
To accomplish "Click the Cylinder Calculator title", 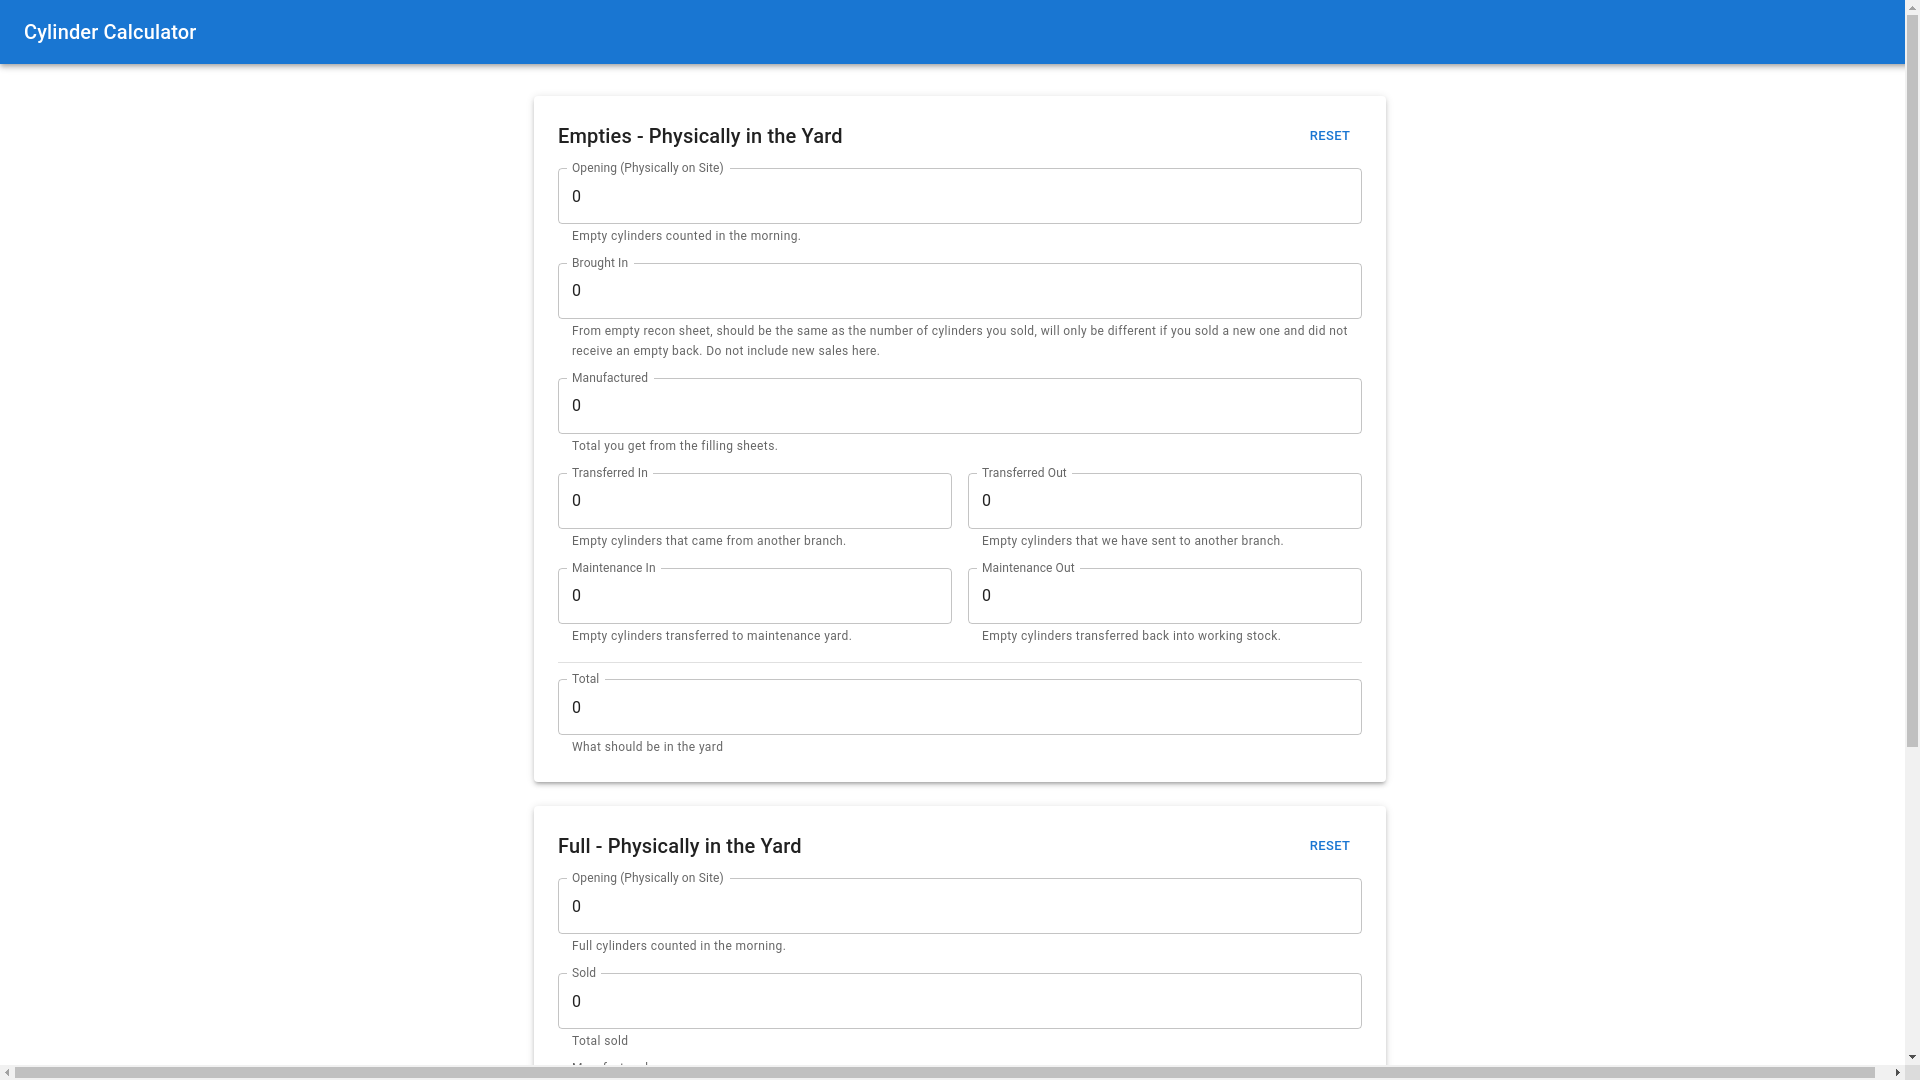I will pos(110,32).
